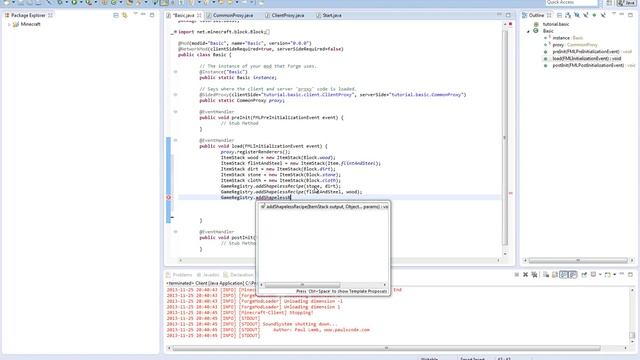640x360 pixels.
Task: Collapse the @SidedProxy field fold marker
Action: [x=176, y=95]
